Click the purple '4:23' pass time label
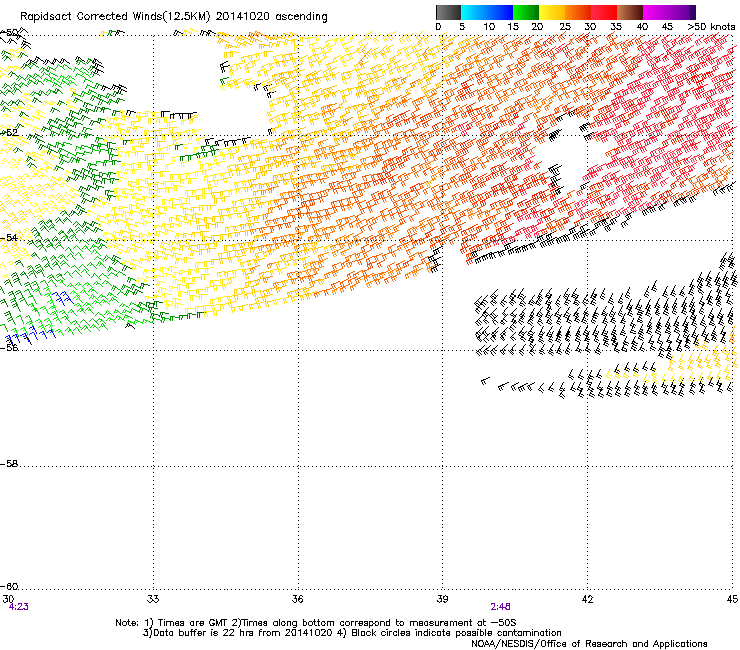 [x=18, y=607]
